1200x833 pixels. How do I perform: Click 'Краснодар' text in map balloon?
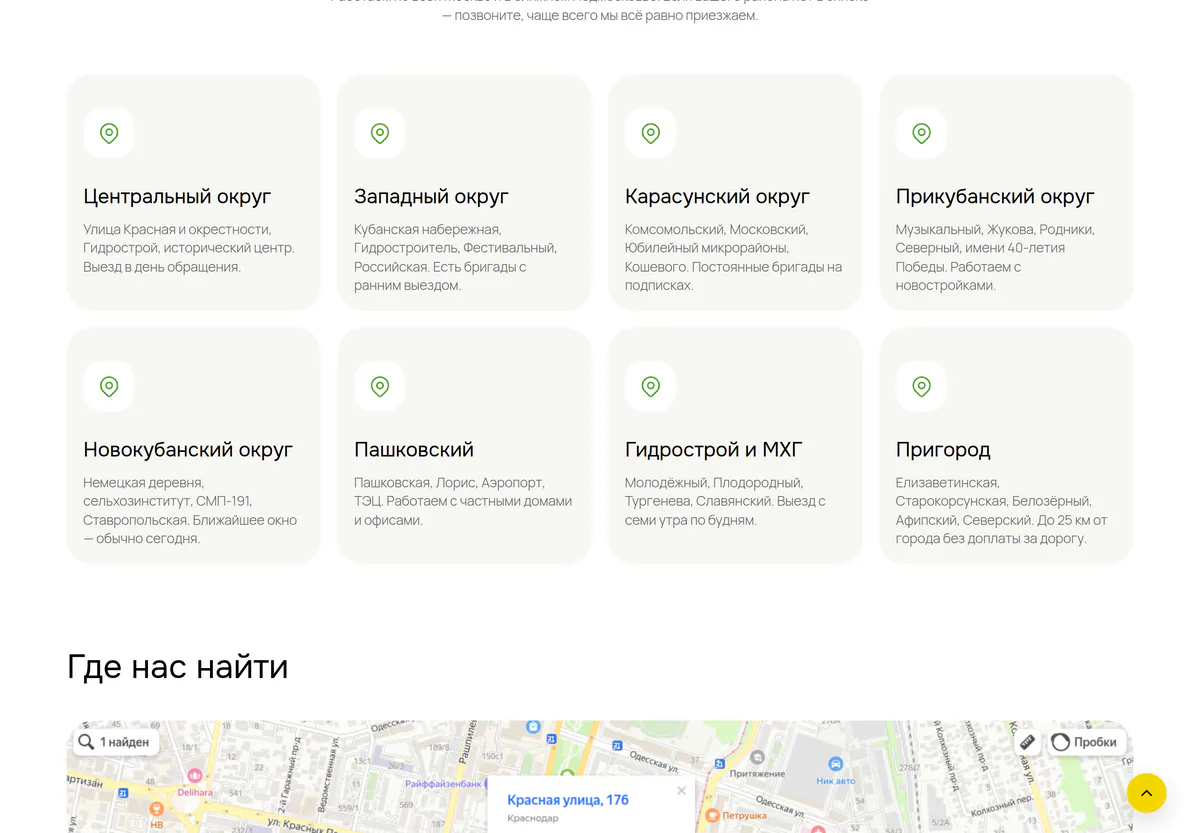tap(533, 819)
